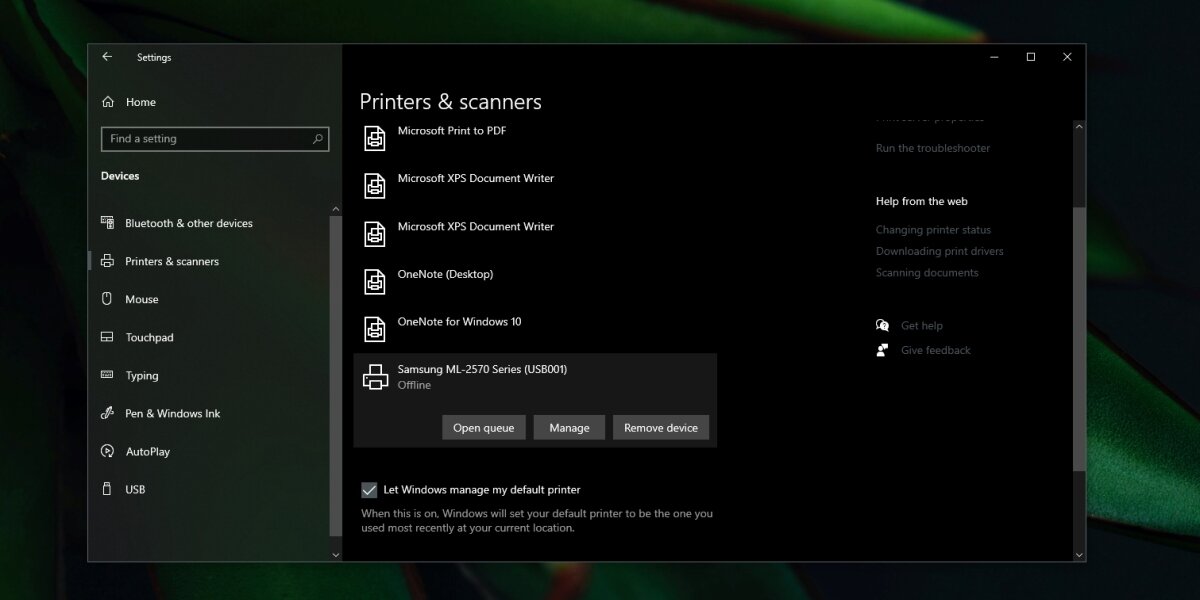Select the Pen & Windows Ink icon
Screen dimensions: 1200x600
pyautogui.click(x=106, y=413)
